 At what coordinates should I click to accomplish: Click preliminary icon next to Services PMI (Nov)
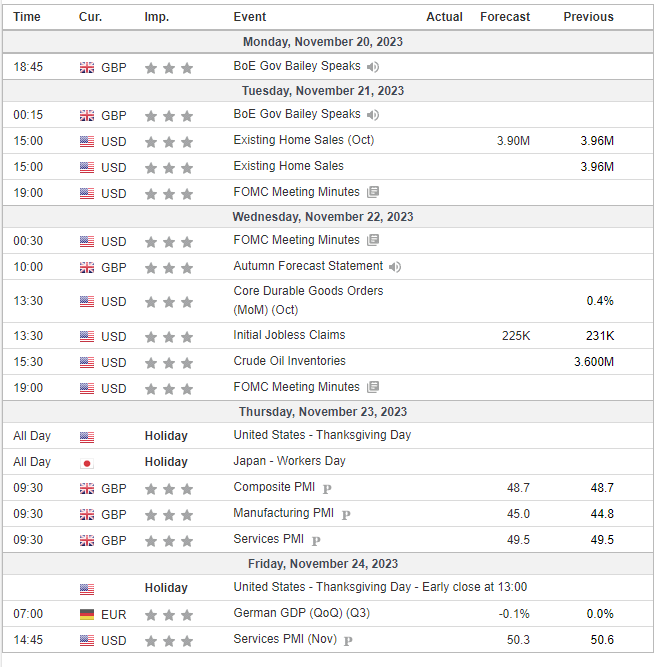pos(349,640)
